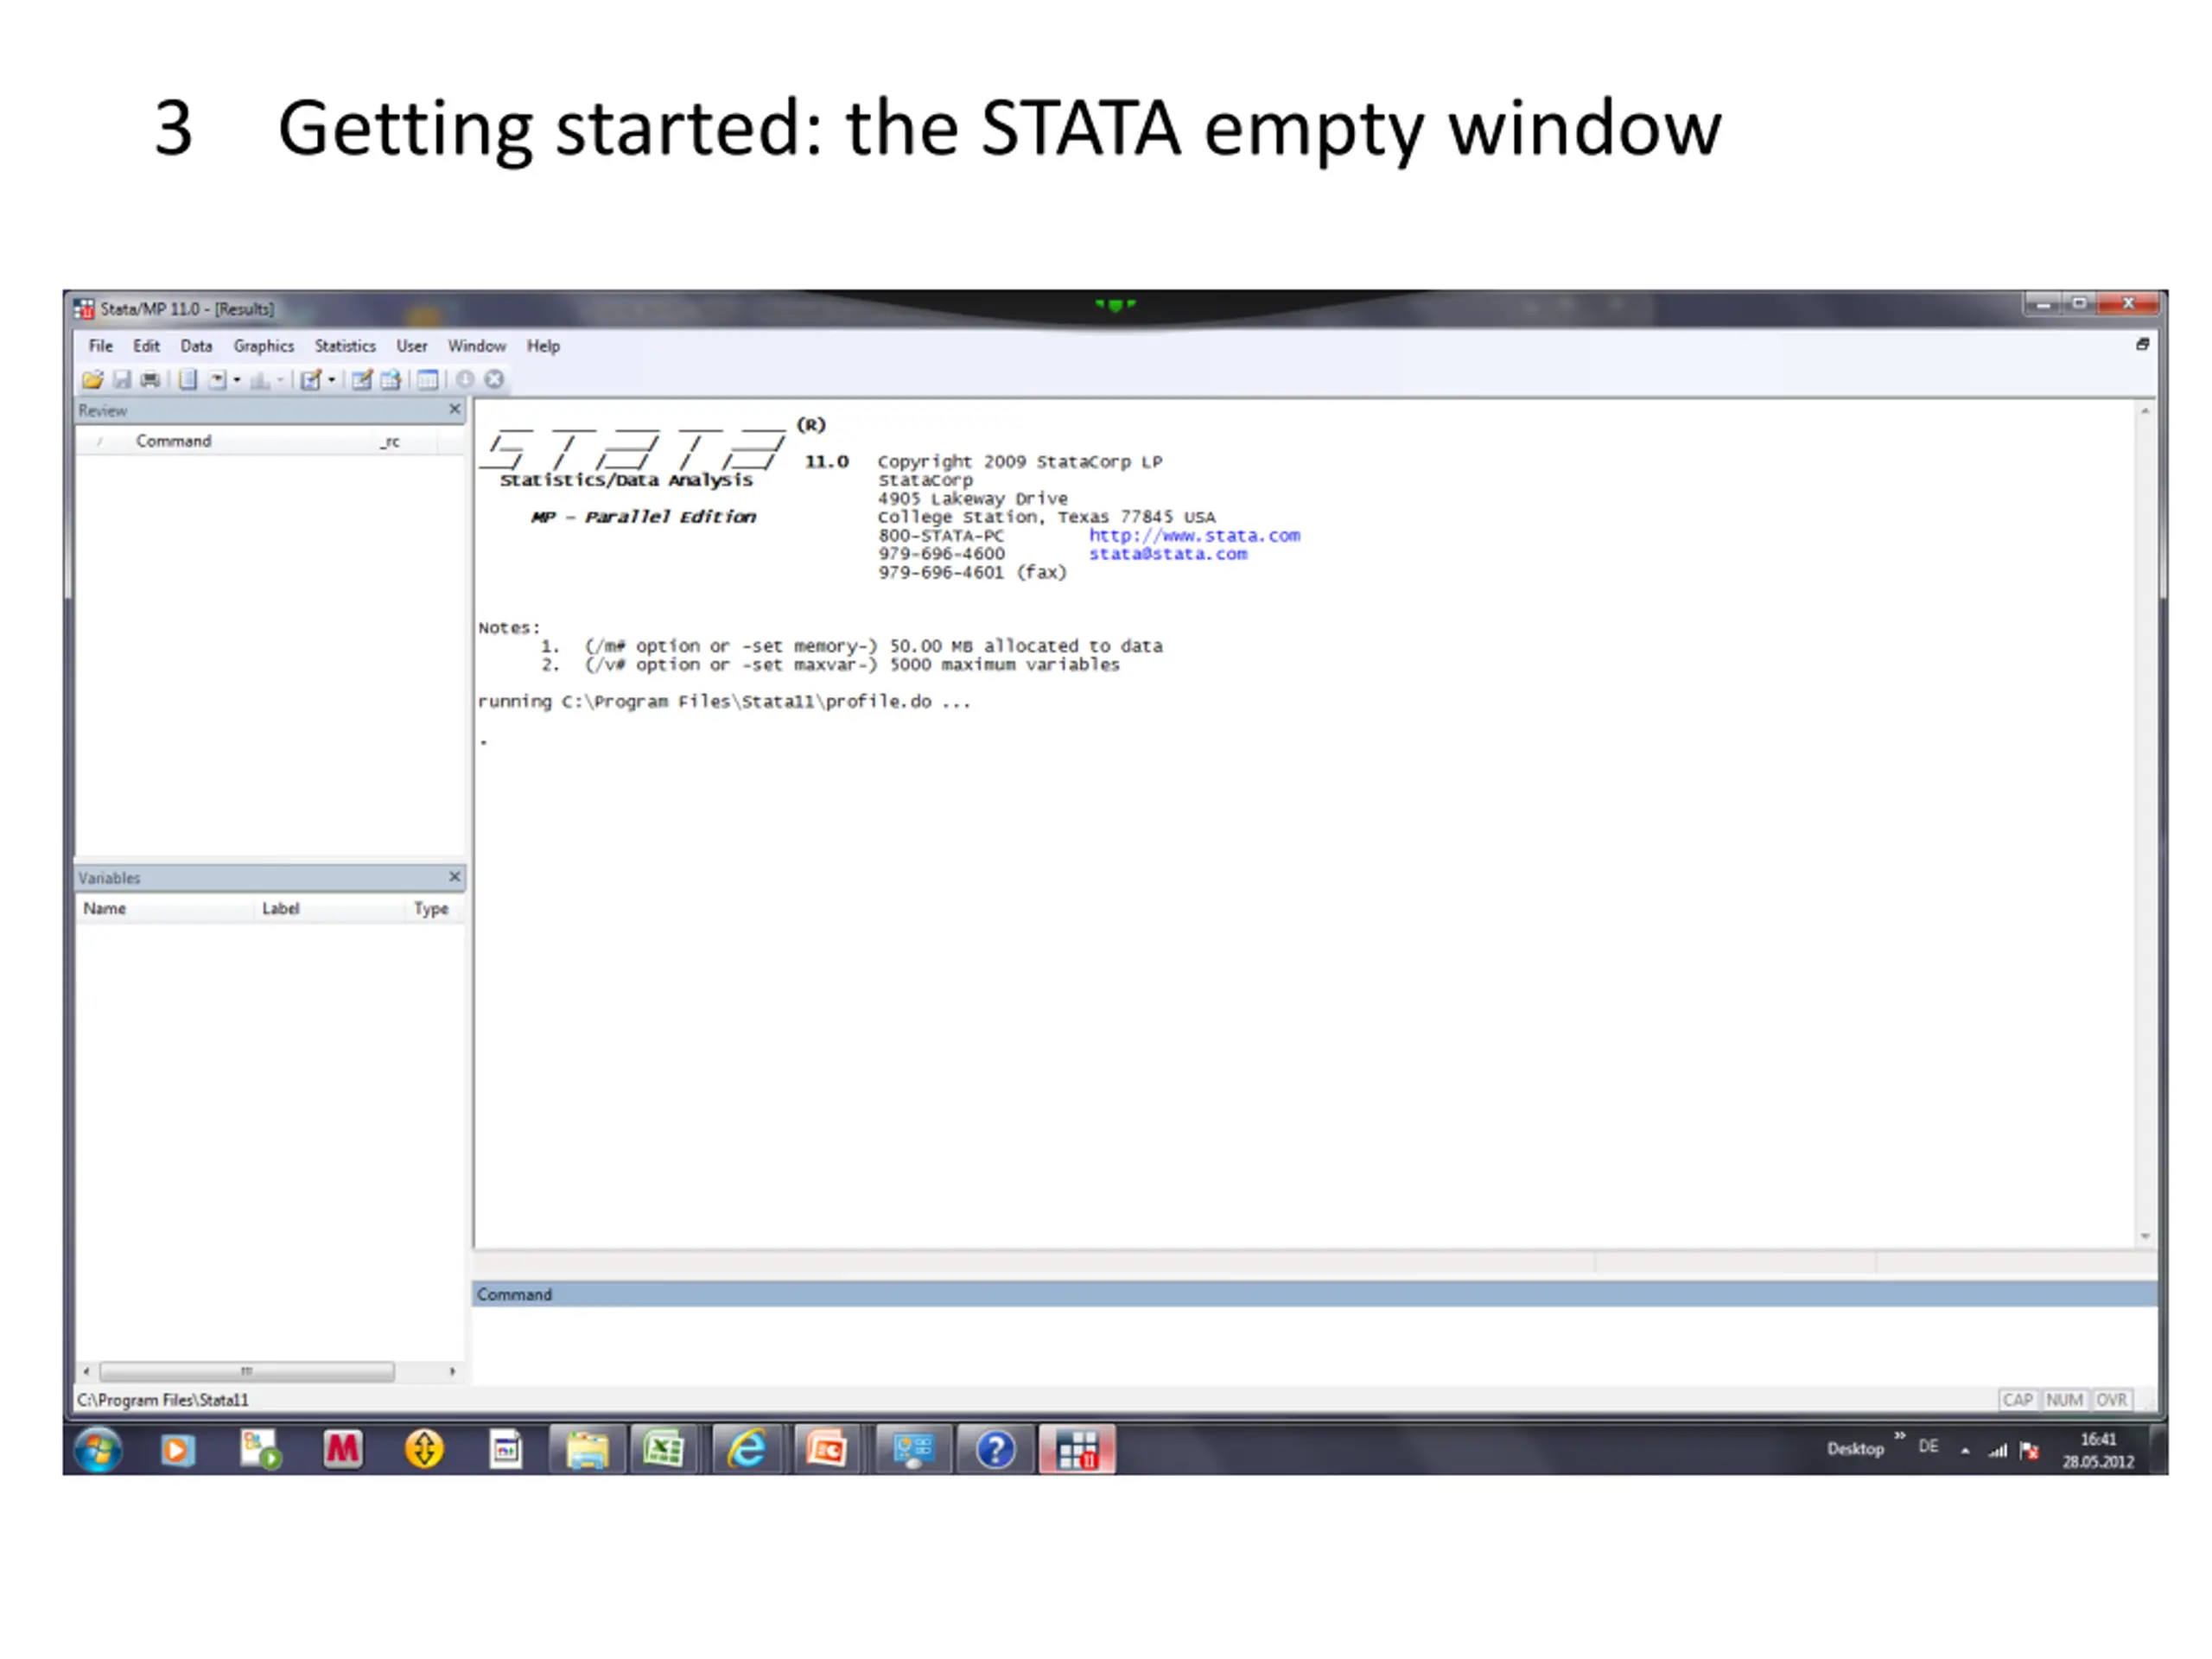
Task: Open the Excel taskbar icon
Action: tap(664, 1450)
